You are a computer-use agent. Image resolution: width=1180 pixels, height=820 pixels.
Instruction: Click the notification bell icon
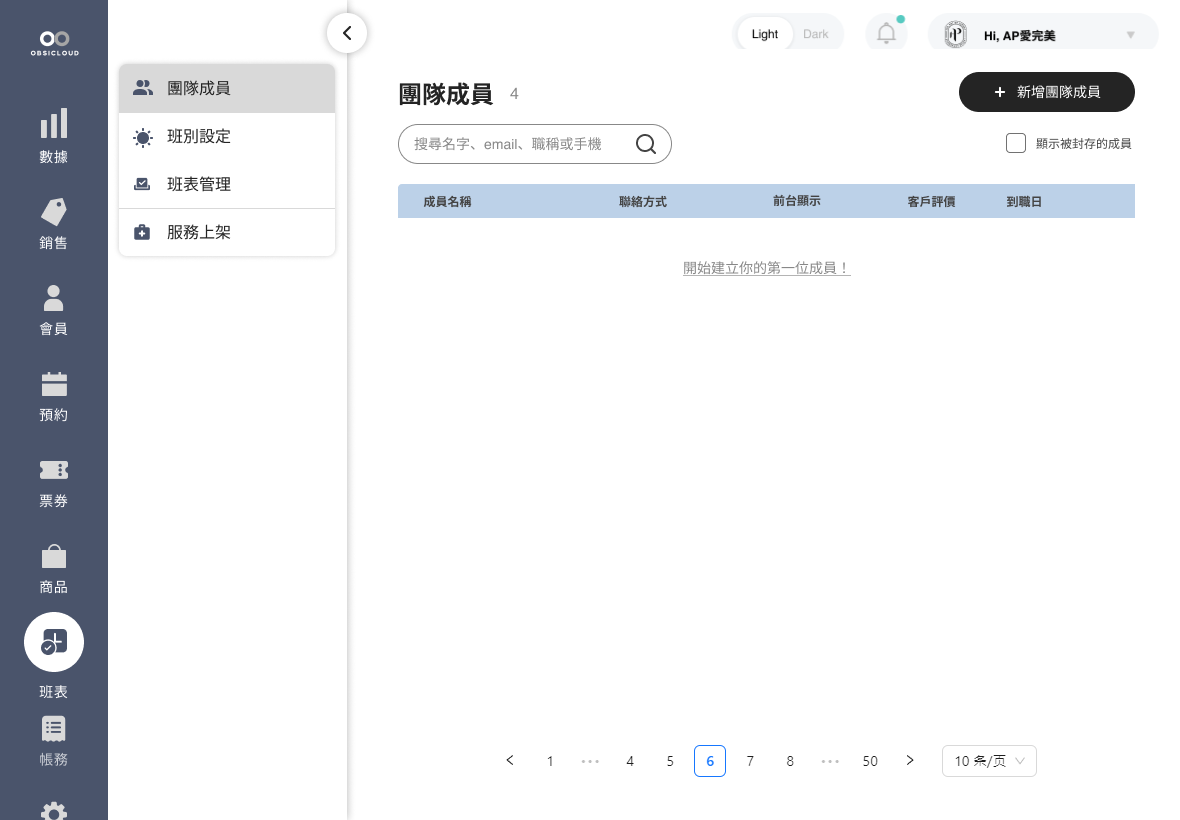tap(886, 33)
